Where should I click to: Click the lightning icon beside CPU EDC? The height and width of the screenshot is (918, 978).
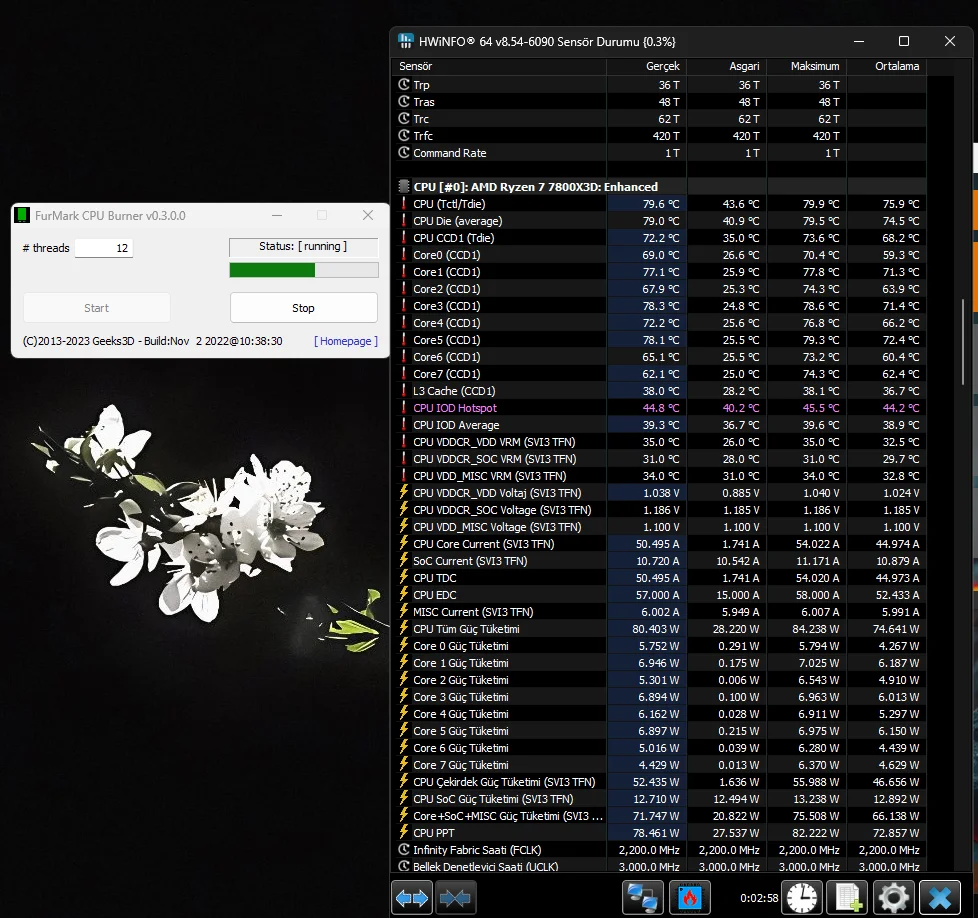[404, 594]
